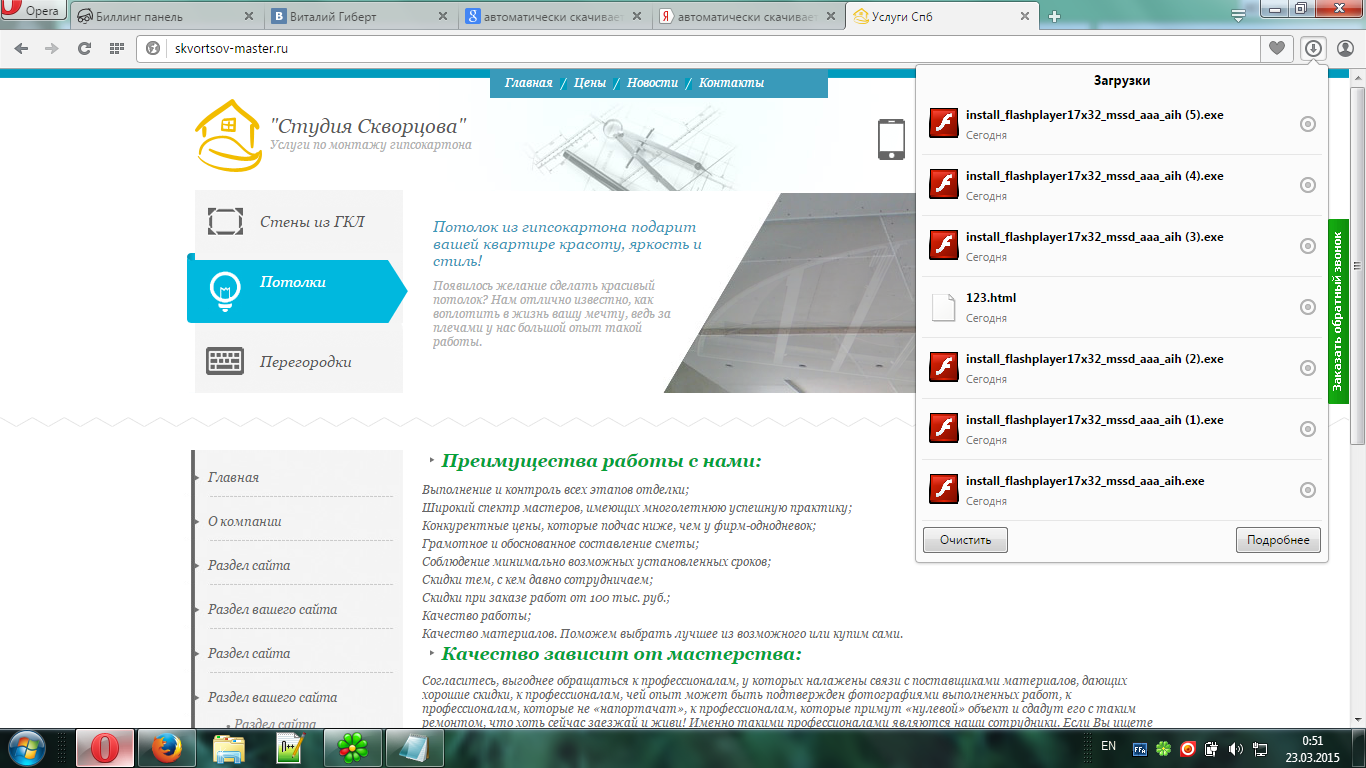Switch to the Биллинг панель tab
Viewport: 1366px width, 768px height.
pyautogui.click(x=165, y=16)
